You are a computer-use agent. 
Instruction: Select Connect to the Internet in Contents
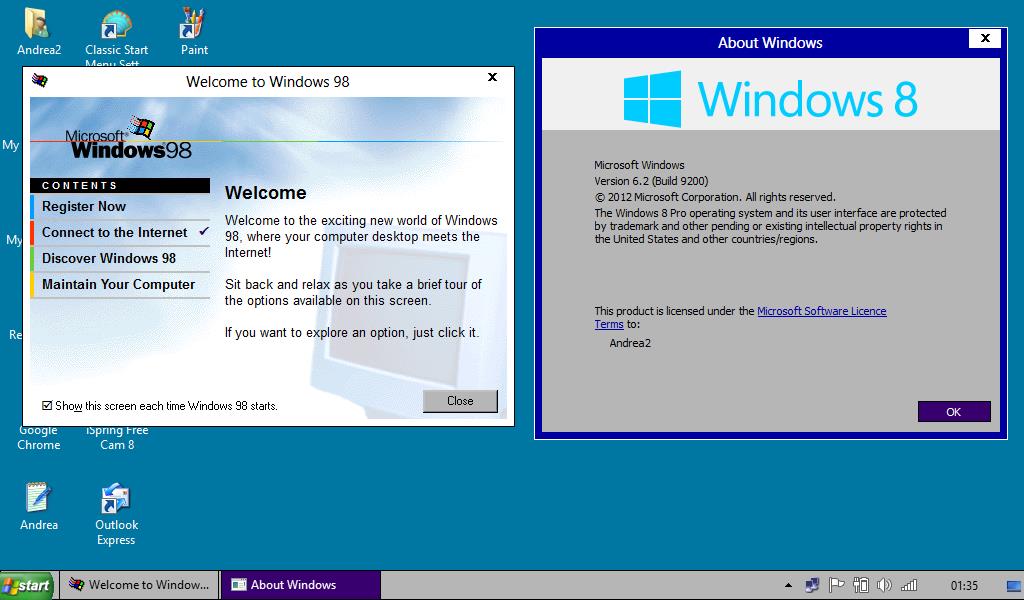tap(120, 232)
